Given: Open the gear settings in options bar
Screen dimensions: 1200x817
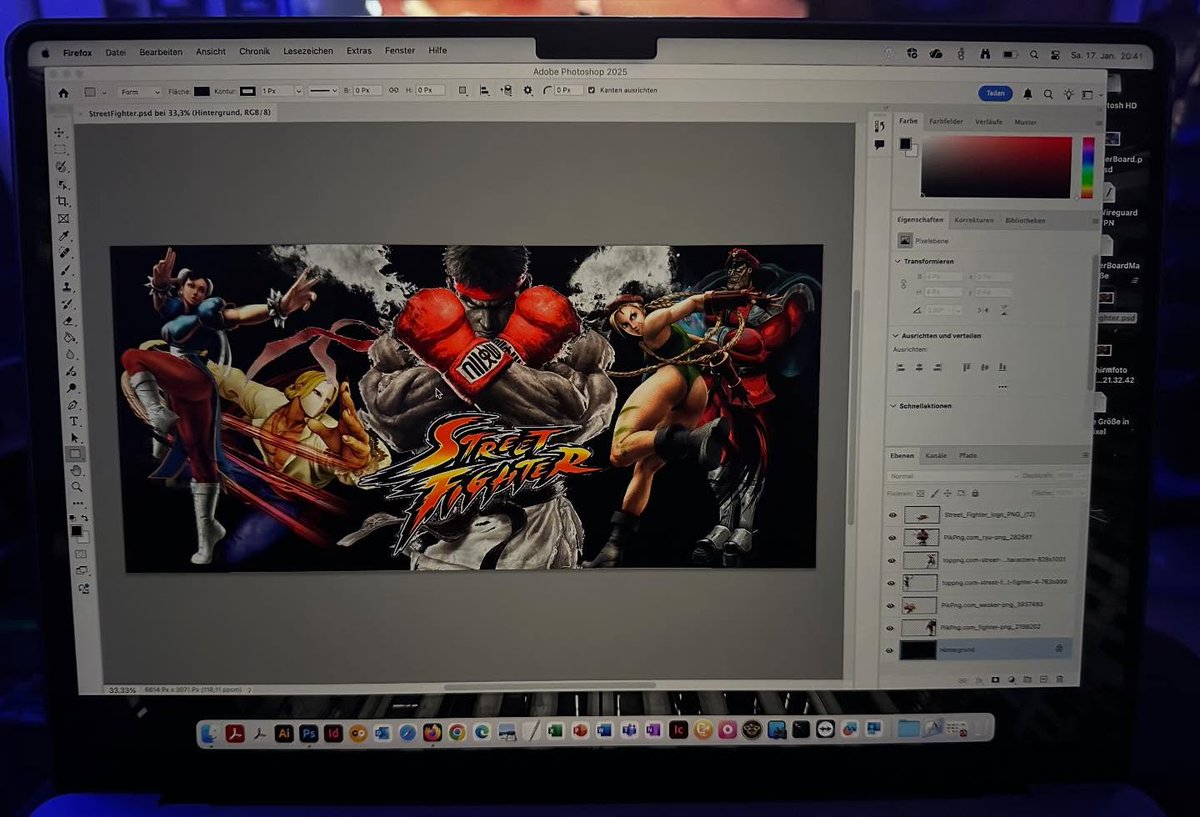Looking at the screenshot, I should coord(528,90).
